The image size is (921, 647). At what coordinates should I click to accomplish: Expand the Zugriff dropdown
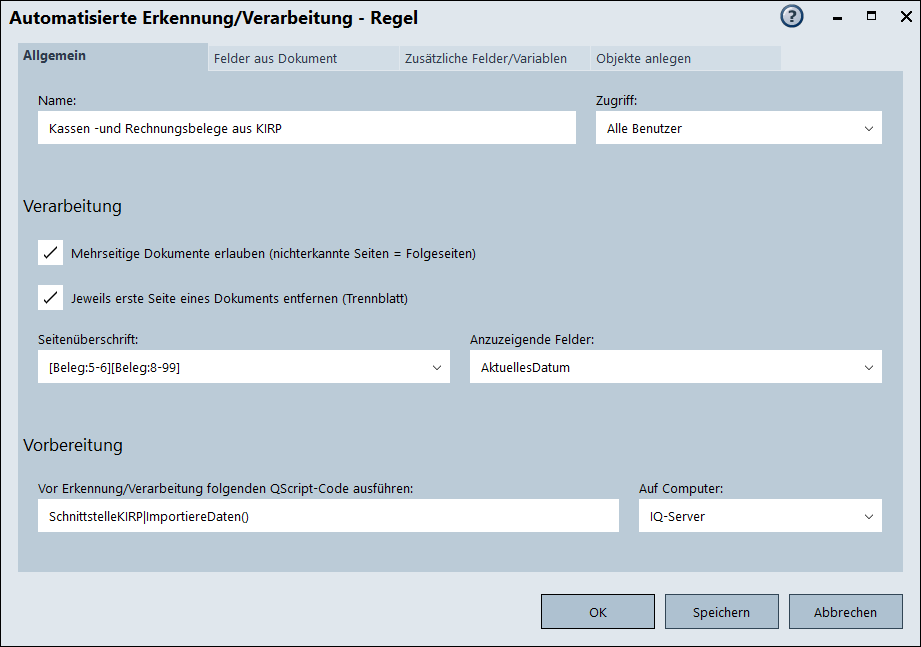click(868, 128)
